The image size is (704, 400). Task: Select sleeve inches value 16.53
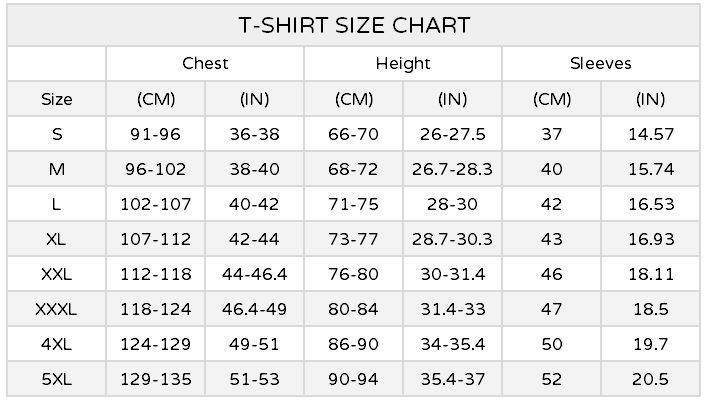point(651,204)
